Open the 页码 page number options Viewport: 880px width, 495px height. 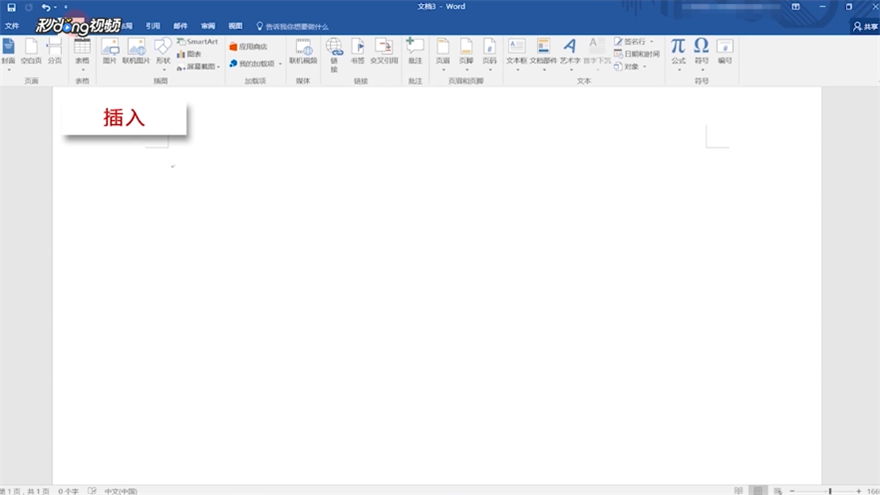tap(489, 54)
